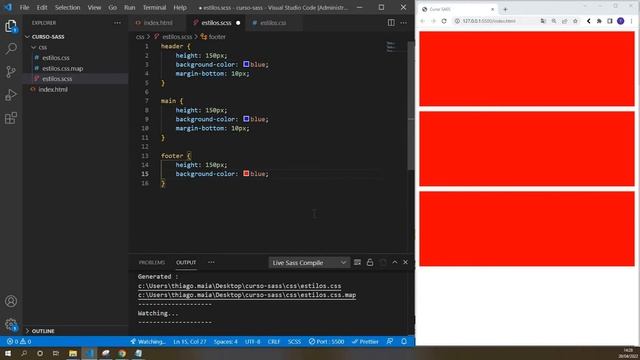640x360 pixels.
Task: Open Windows Start menu
Action: (x=7, y=353)
